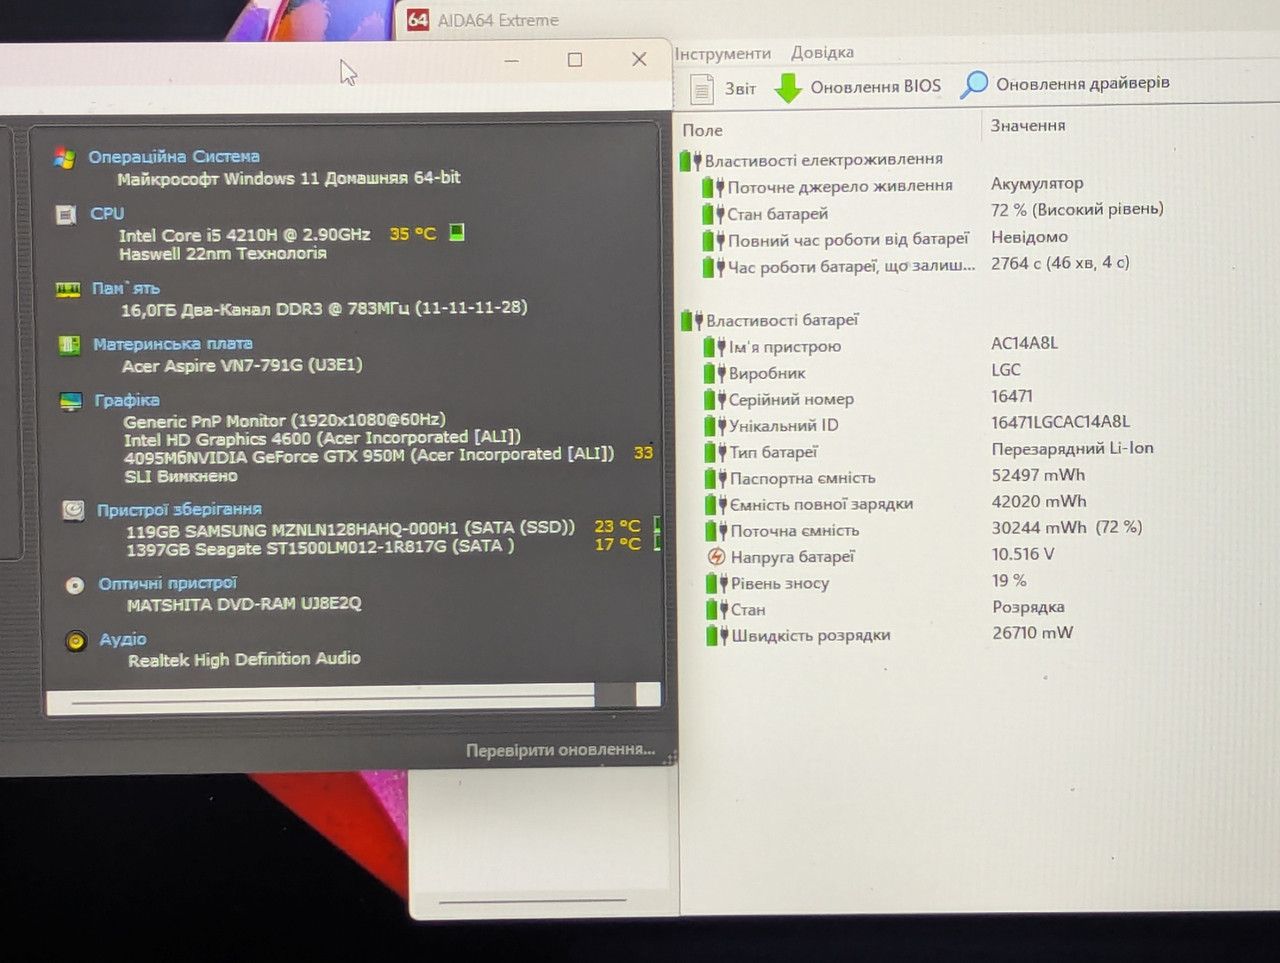
Task: Click the Значення column header
Action: [x=1028, y=125]
